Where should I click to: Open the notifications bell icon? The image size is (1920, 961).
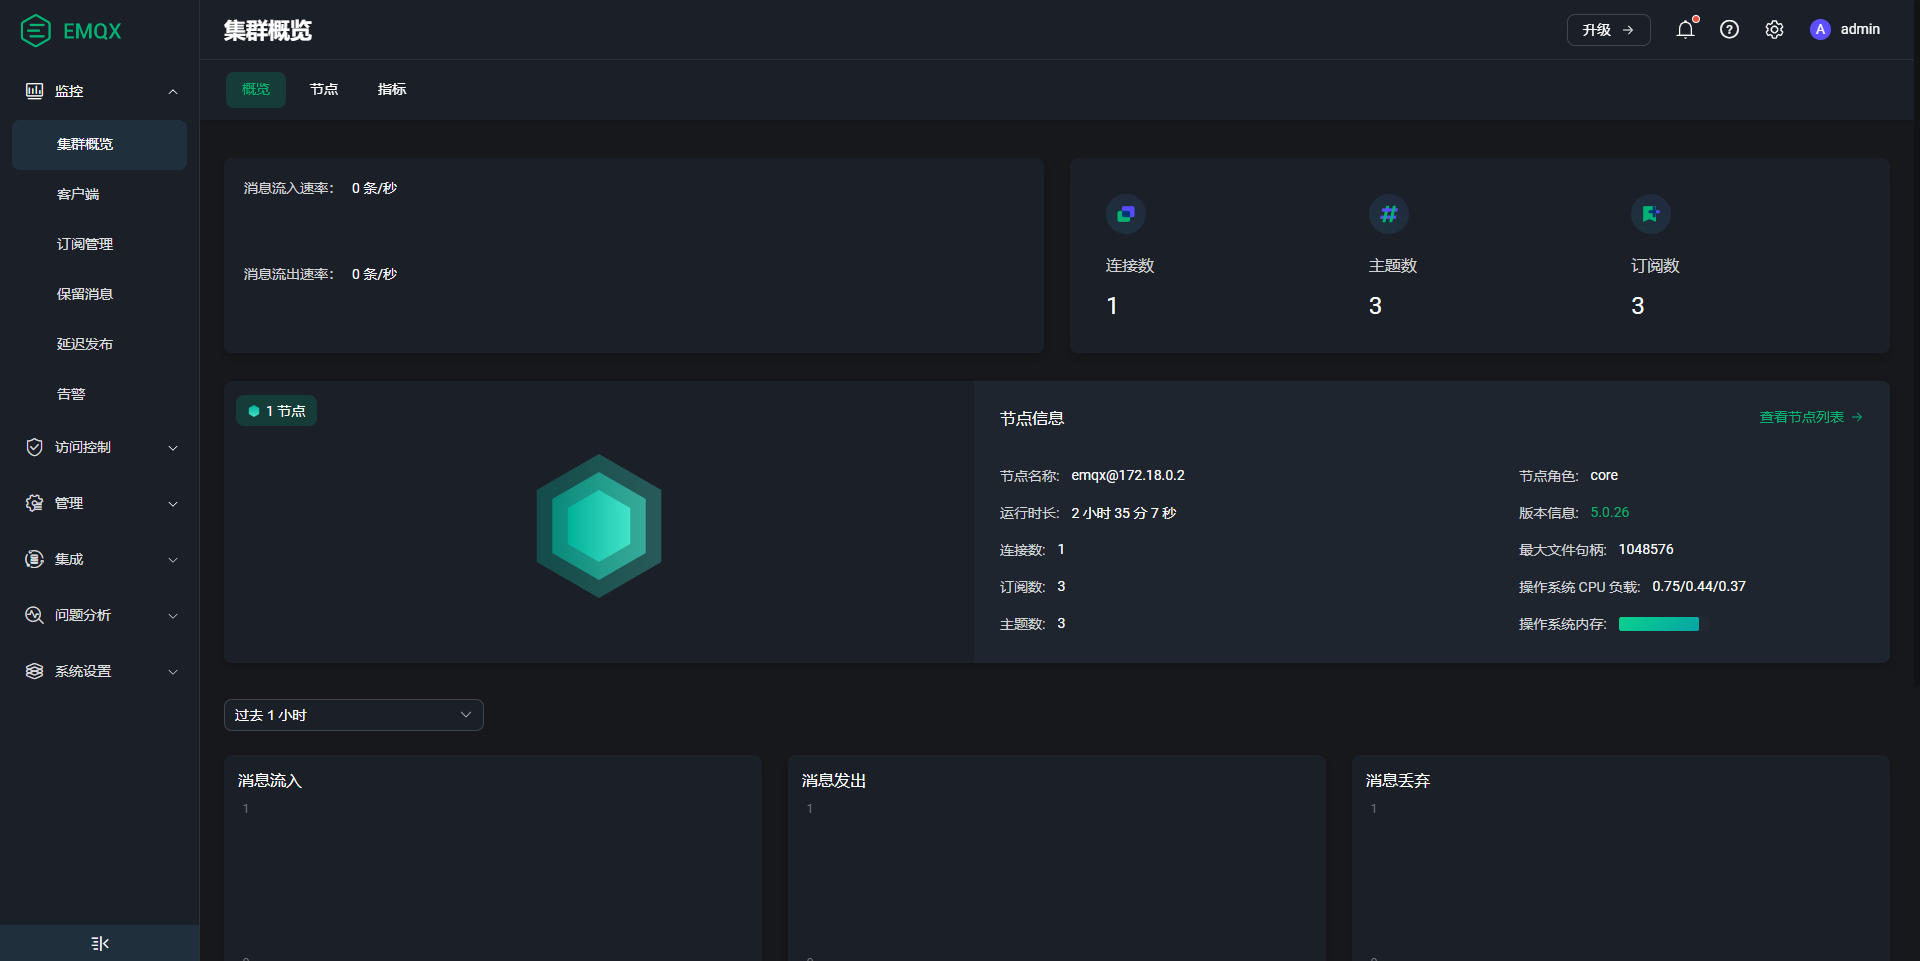click(x=1685, y=30)
